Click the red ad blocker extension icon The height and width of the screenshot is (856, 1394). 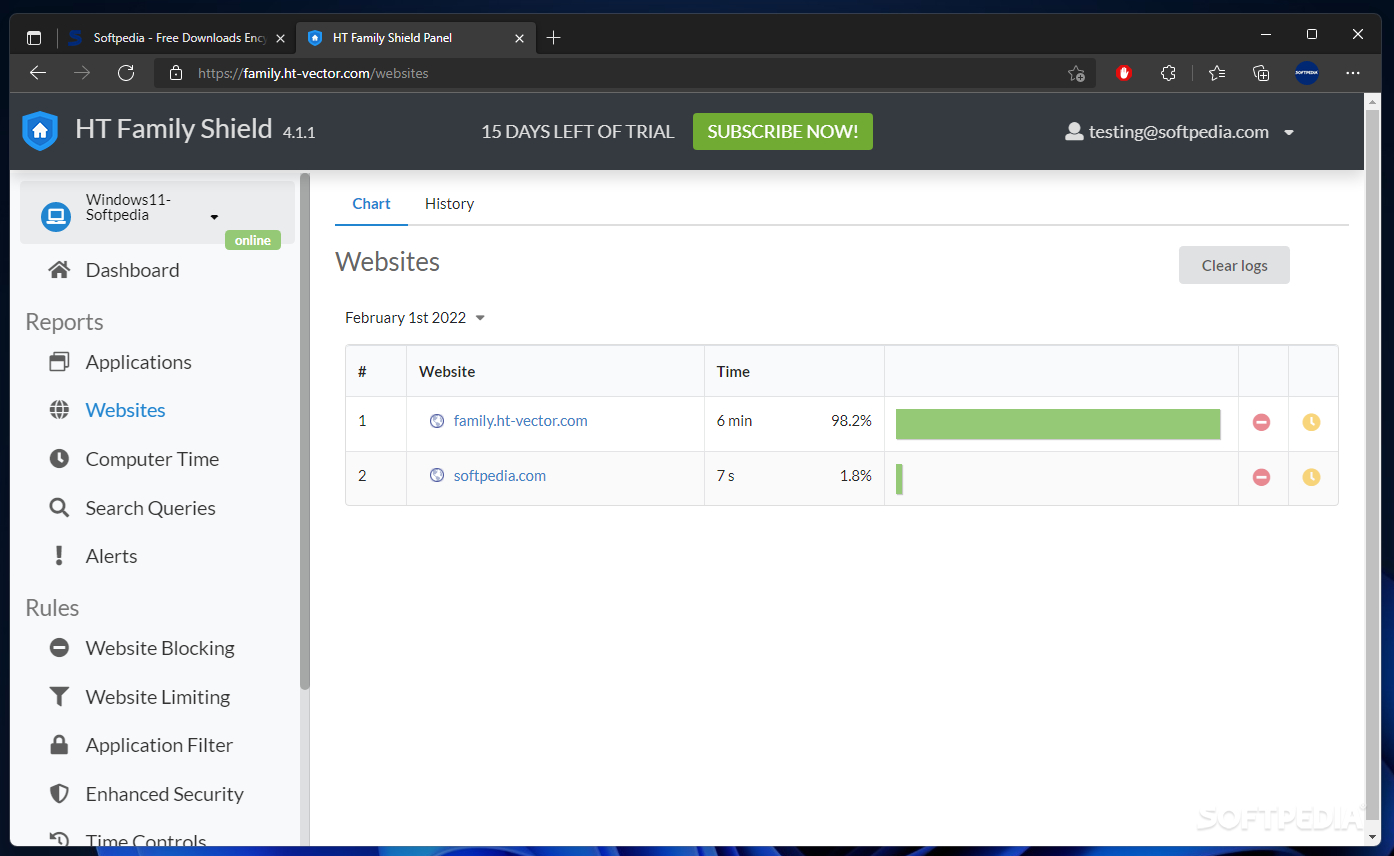pyautogui.click(x=1124, y=73)
